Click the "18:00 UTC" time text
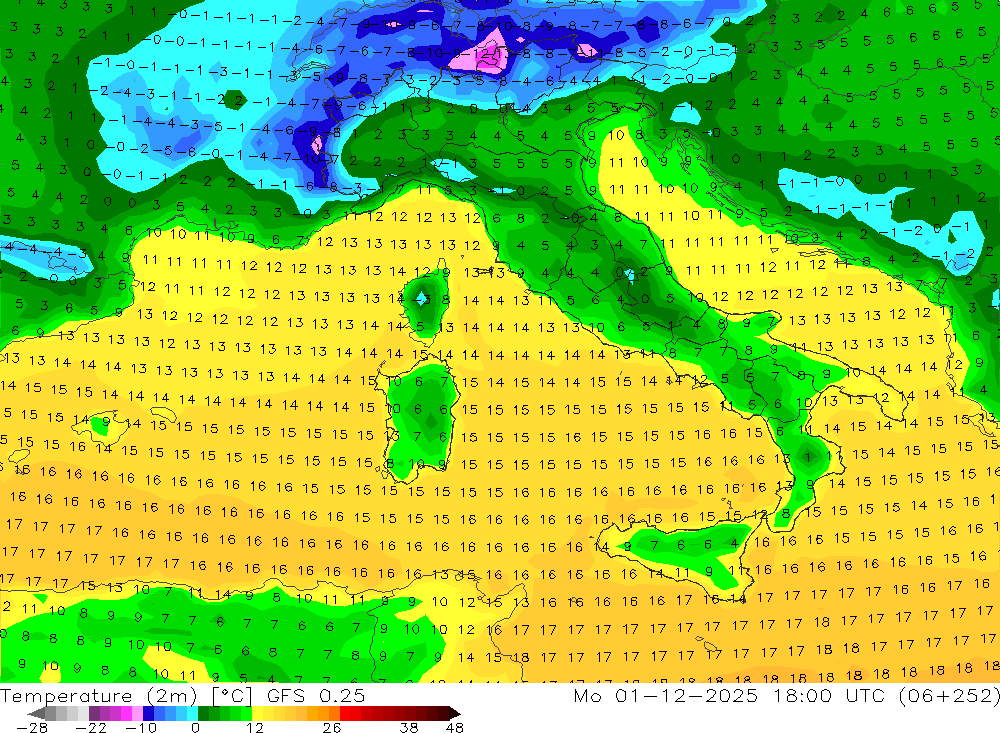This screenshot has width=1000, height=733. 830,695
